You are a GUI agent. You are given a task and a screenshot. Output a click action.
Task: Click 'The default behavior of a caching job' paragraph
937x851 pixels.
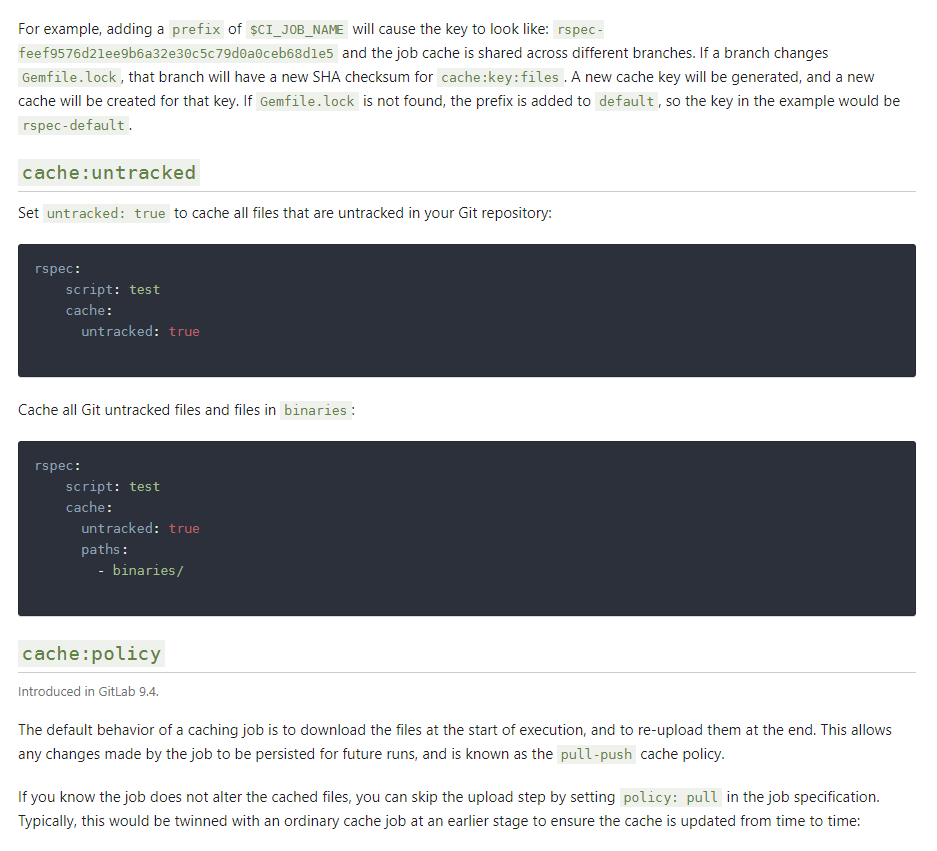(x=455, y=742)
